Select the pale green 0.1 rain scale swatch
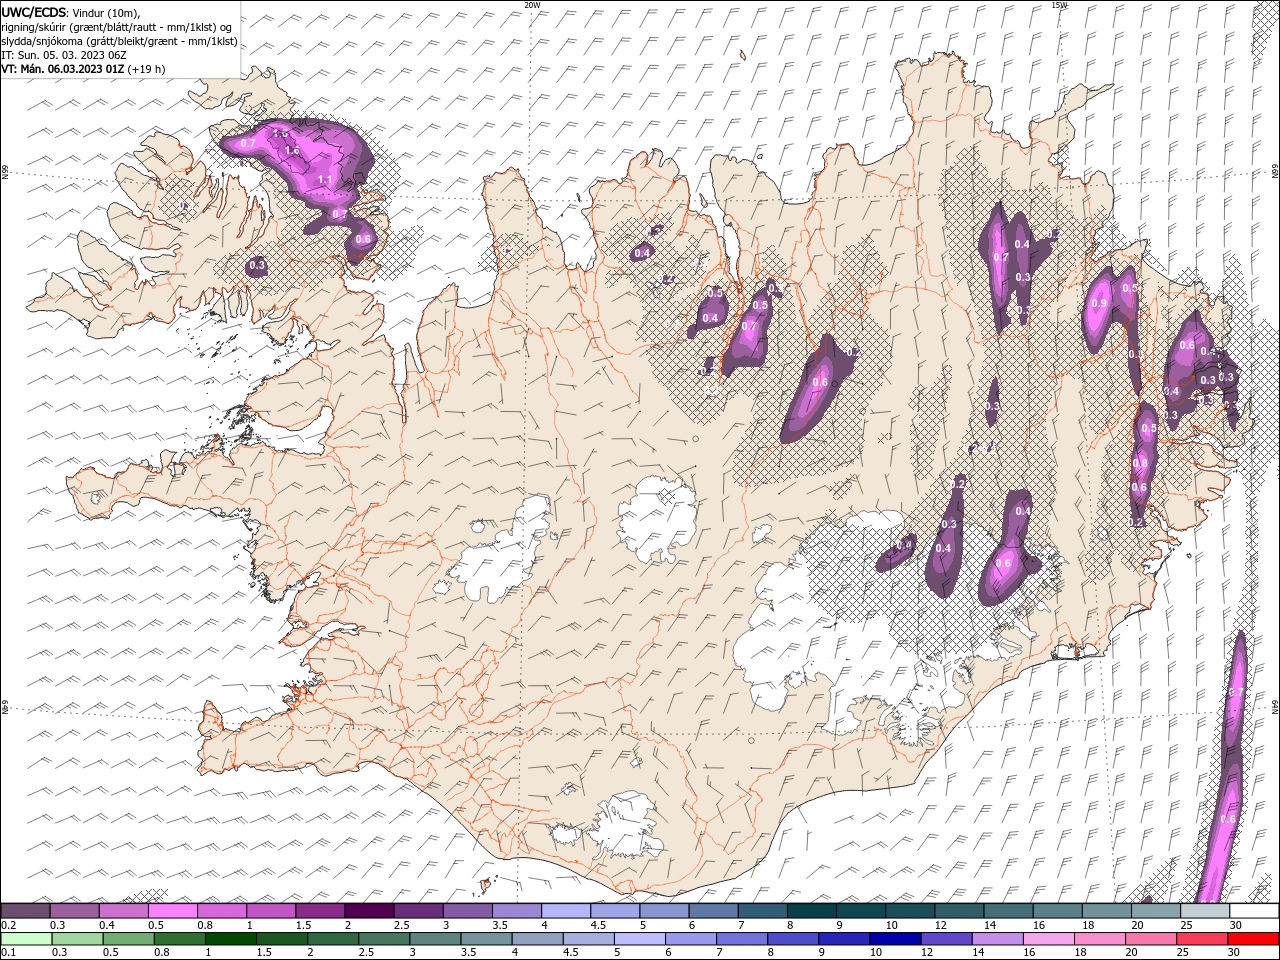Viewport: 1280px width, 960px height. (25, 939)
